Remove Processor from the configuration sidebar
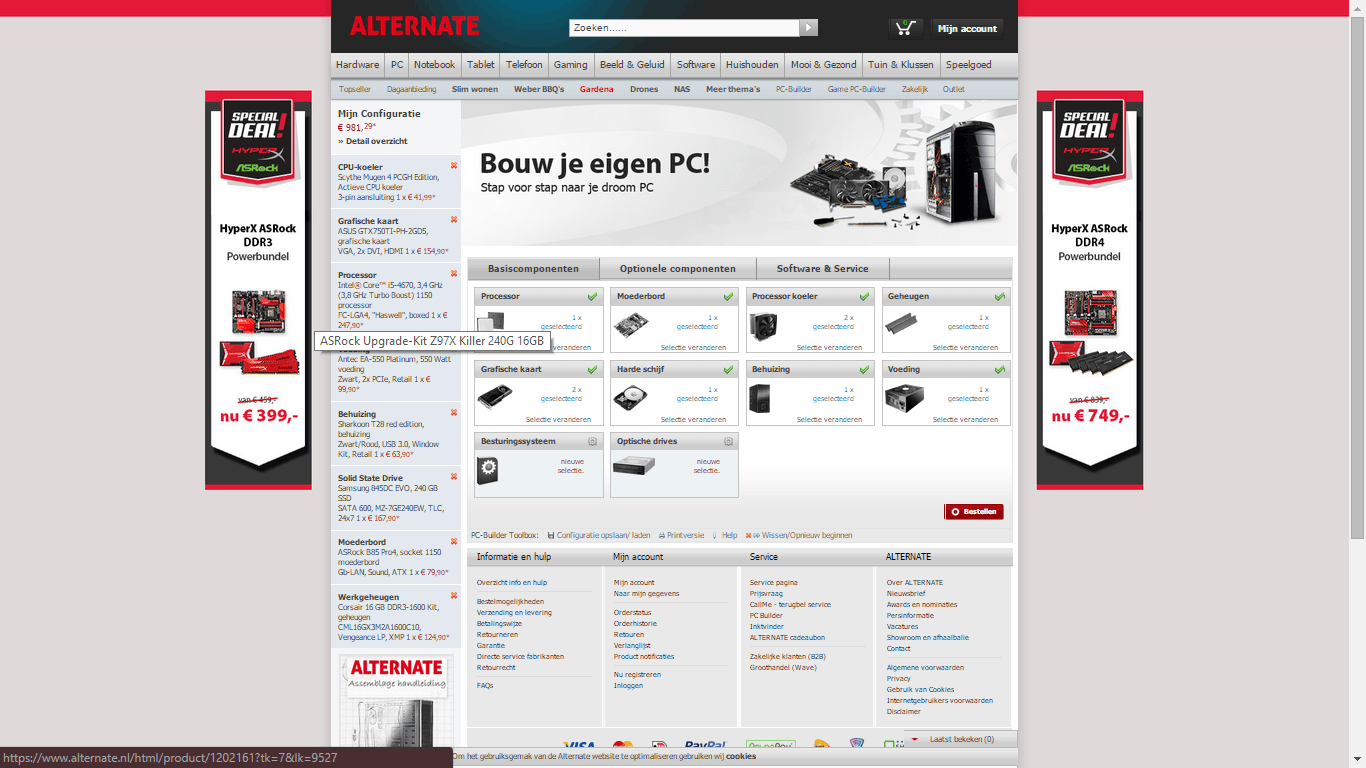 [454, 273]
